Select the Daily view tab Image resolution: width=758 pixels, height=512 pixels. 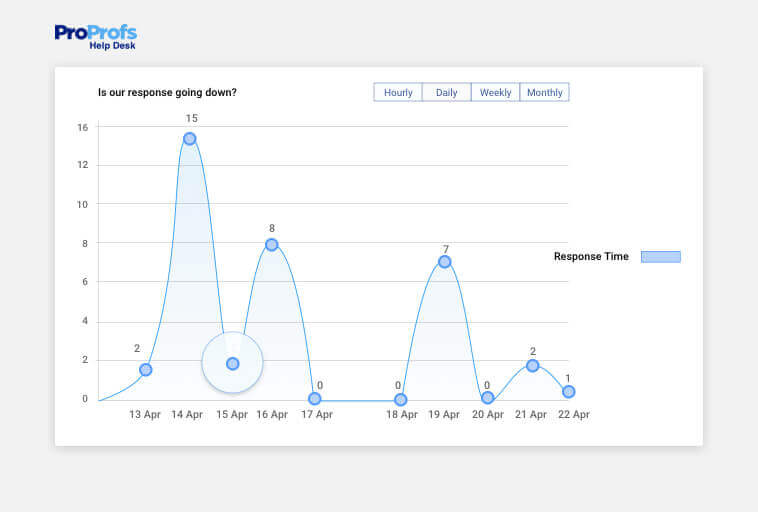446,93
